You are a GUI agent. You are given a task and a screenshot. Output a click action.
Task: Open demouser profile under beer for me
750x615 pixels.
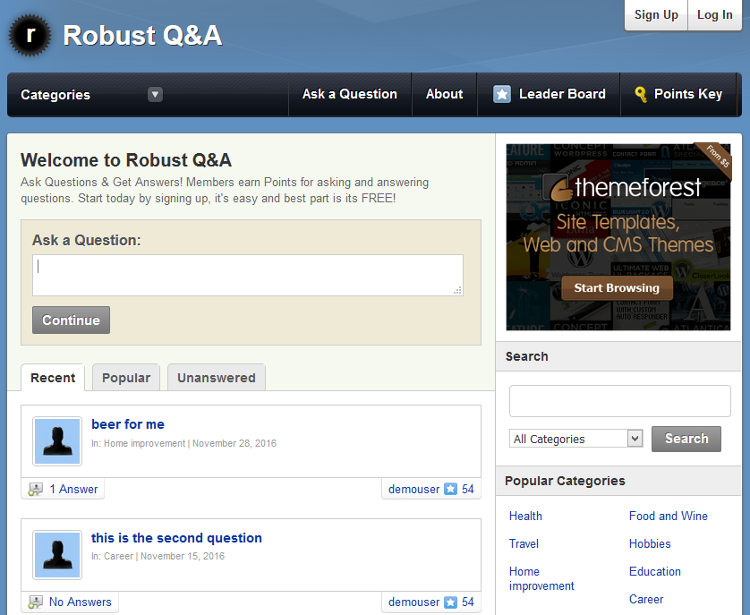(414, 489)
